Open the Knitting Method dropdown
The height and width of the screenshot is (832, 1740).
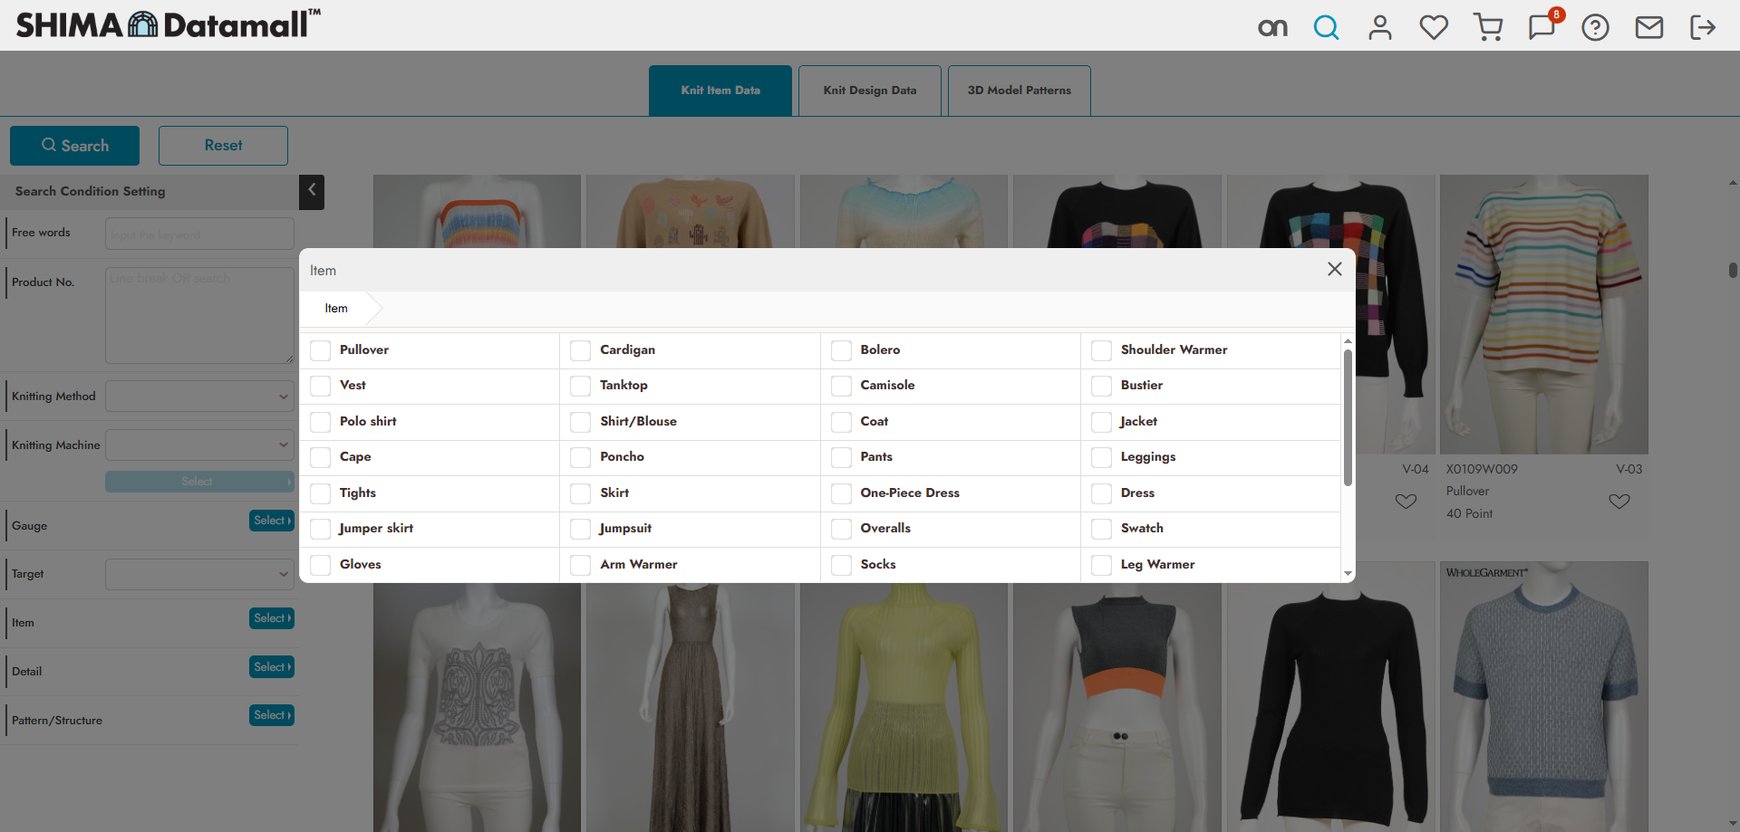pos(200,396)
